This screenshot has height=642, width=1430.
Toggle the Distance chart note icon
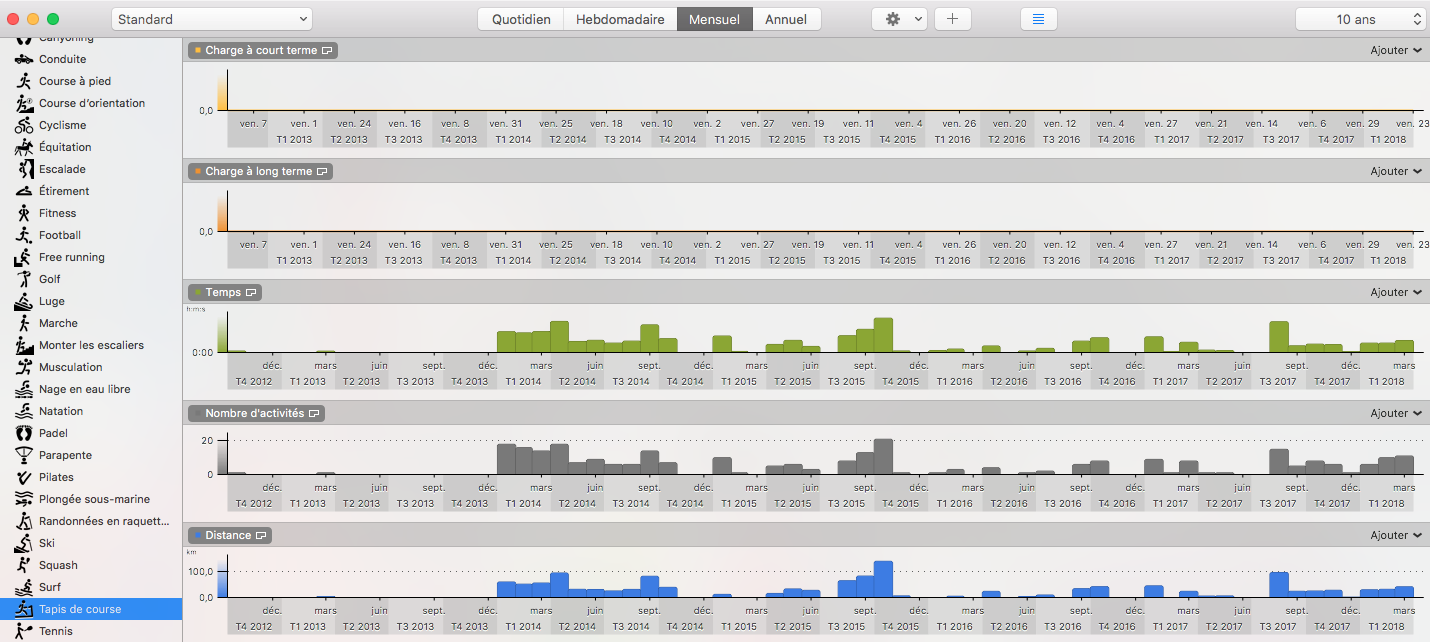click(261, 536)
